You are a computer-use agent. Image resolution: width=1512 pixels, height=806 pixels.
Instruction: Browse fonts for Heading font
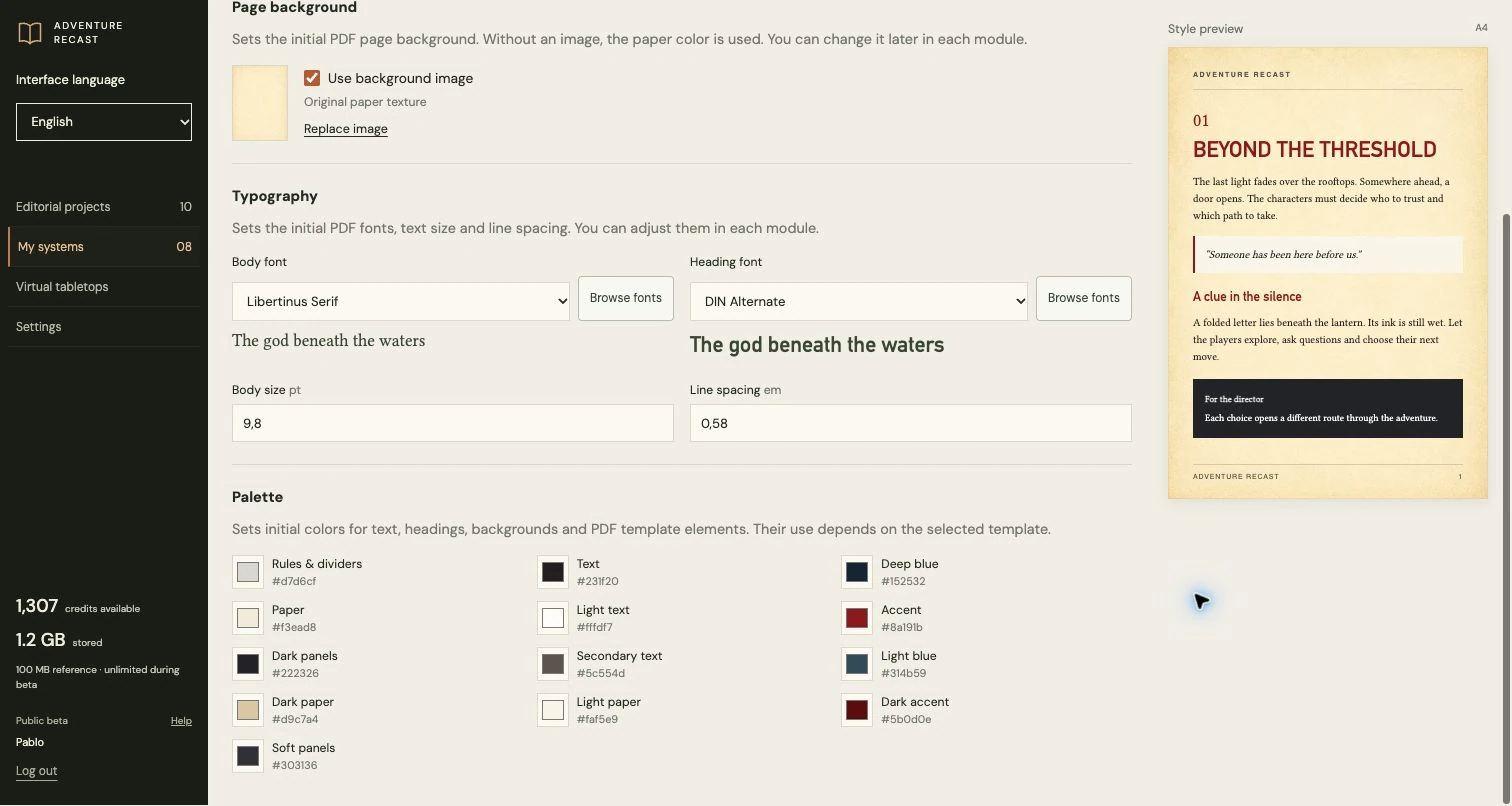[1084, 298]
